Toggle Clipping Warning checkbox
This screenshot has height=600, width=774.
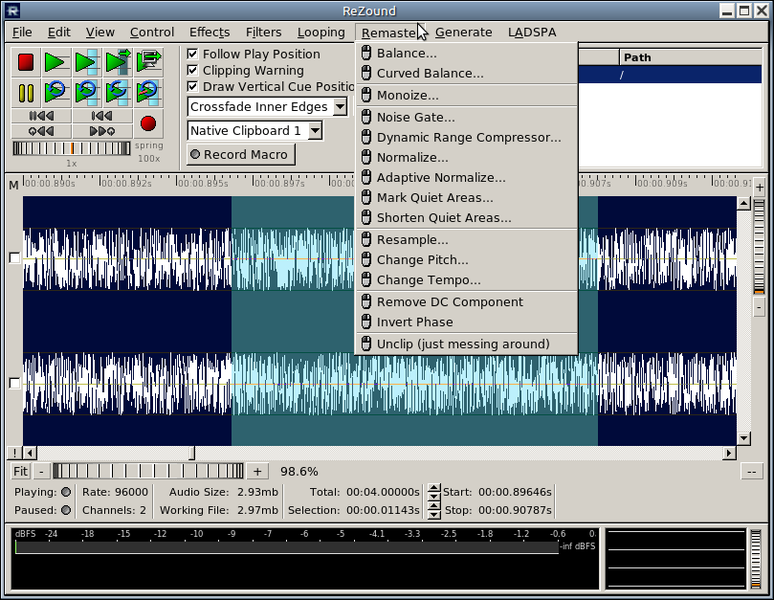[x=193, y=70]
